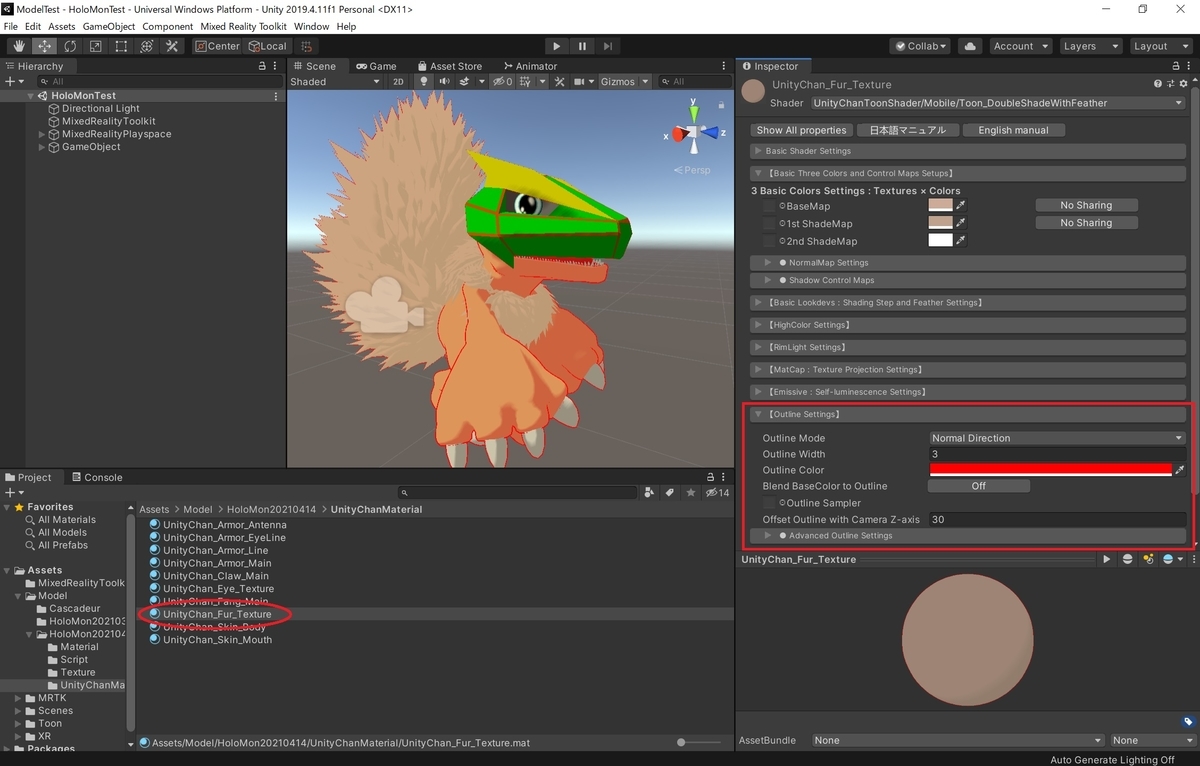
Task: Open asset labels tag icon
Action: pos(1188,721)
